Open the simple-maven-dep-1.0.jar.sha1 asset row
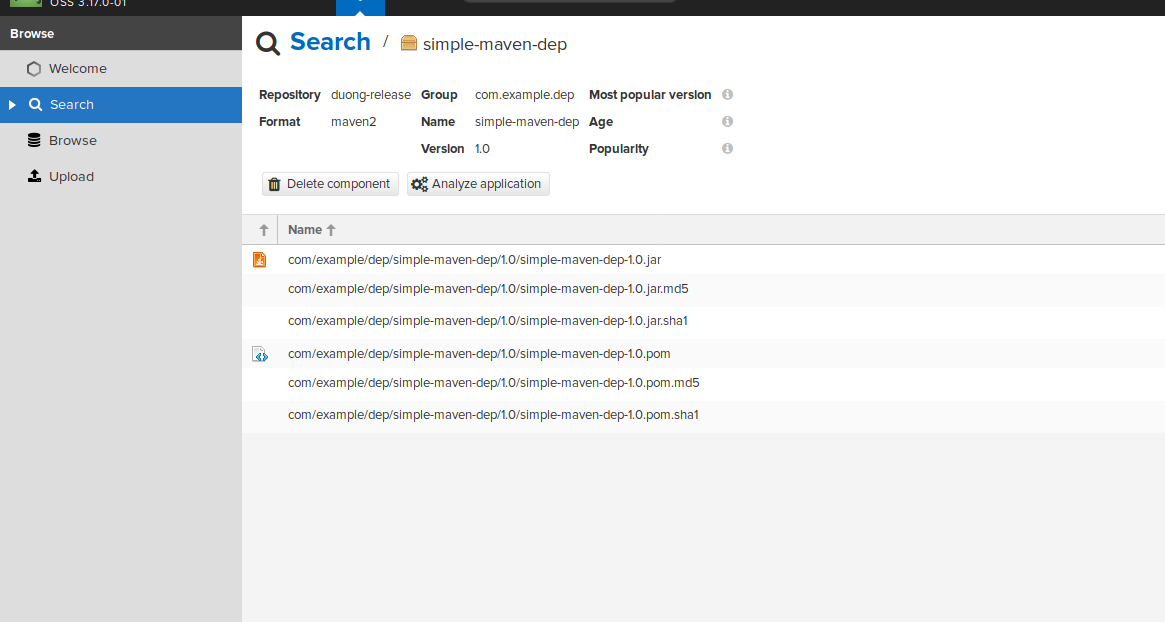The image size is (1165, 622). [704, 321]
